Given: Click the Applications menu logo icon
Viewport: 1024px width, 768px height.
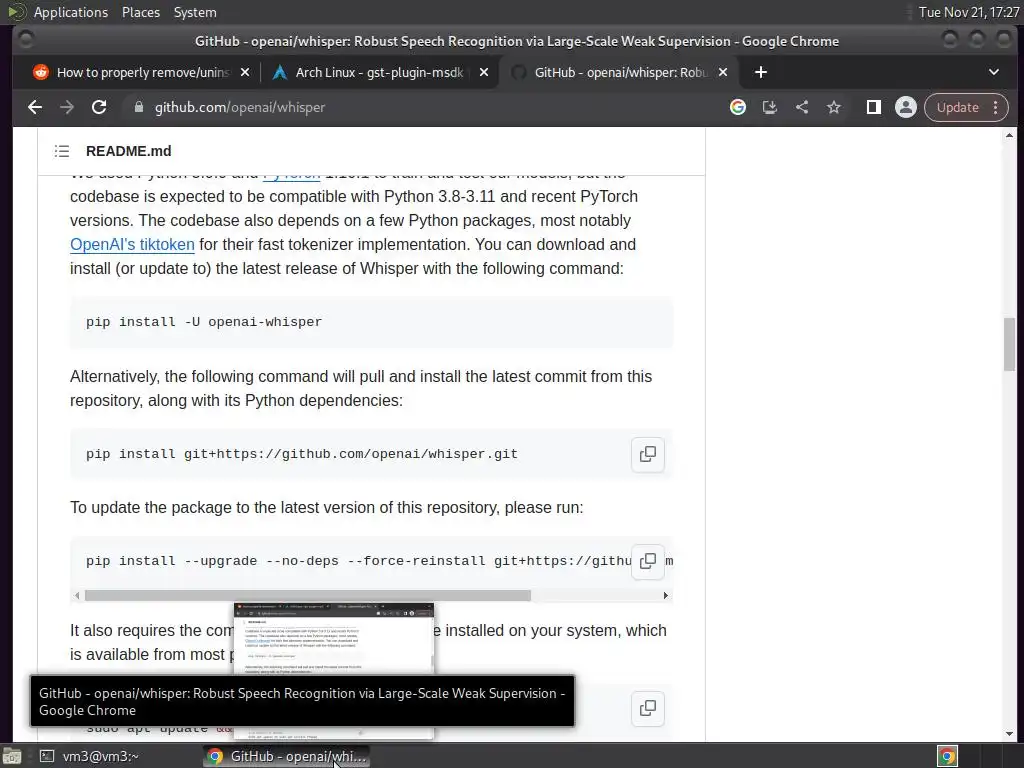Looking at the screenshot, I should (16, 12).
